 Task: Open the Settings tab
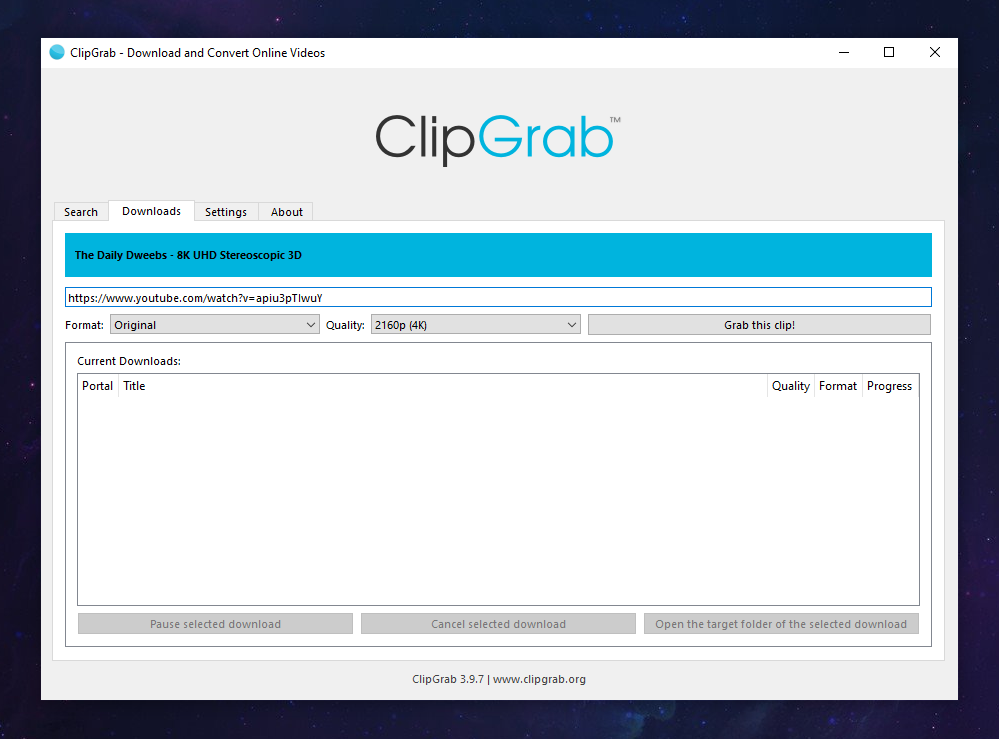pos(226,212)
